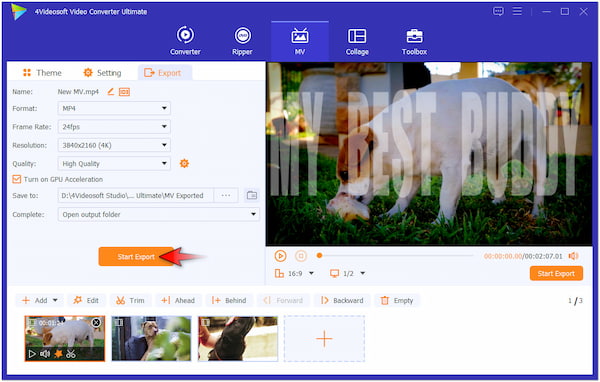Screen dimensions: 600x382
Task: Expand the 16:9 aspect ratio dropdown
Action: pos(311,273)
